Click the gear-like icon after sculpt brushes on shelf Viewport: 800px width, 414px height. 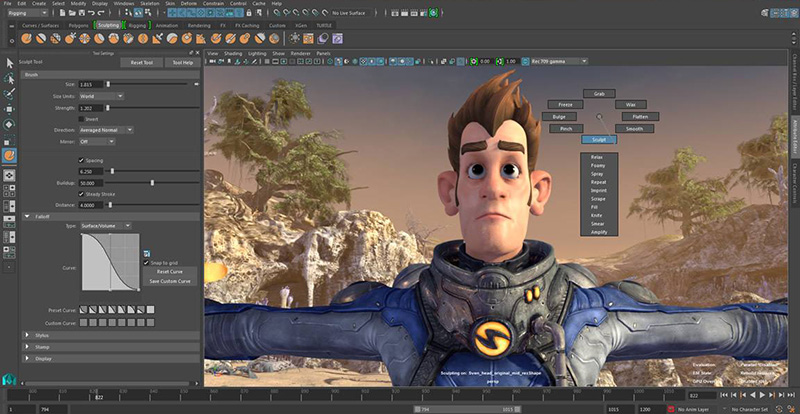pos(294,38)
